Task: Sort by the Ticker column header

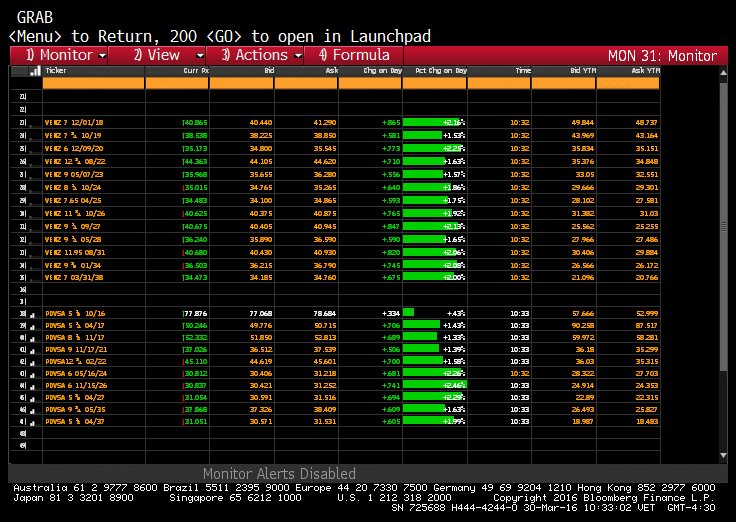Action: pos(93,71)
